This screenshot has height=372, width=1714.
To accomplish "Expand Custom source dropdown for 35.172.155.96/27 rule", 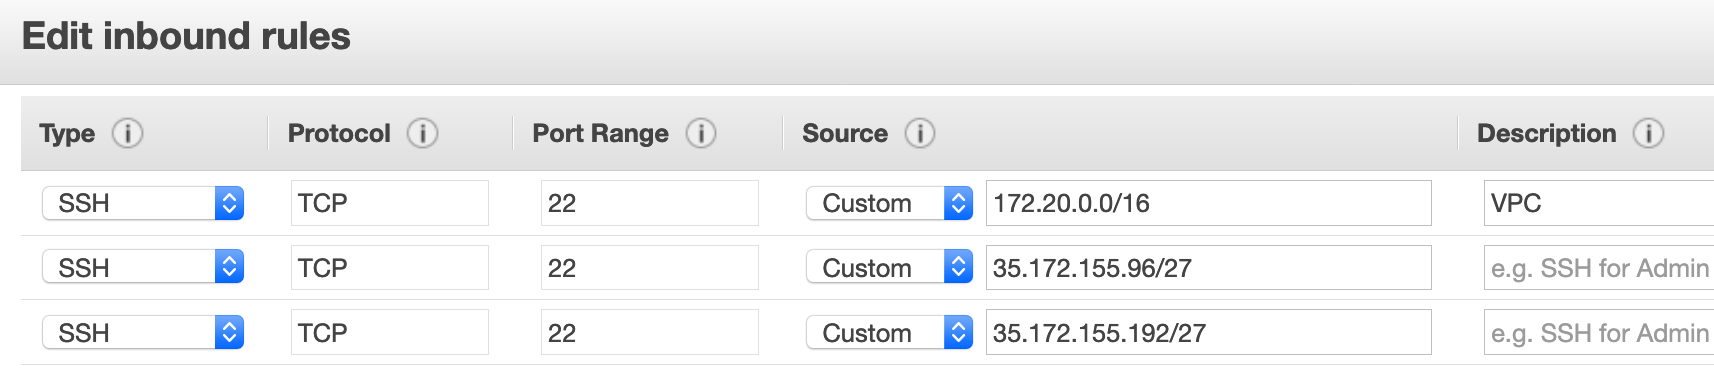I will click(x=889, y=267).
